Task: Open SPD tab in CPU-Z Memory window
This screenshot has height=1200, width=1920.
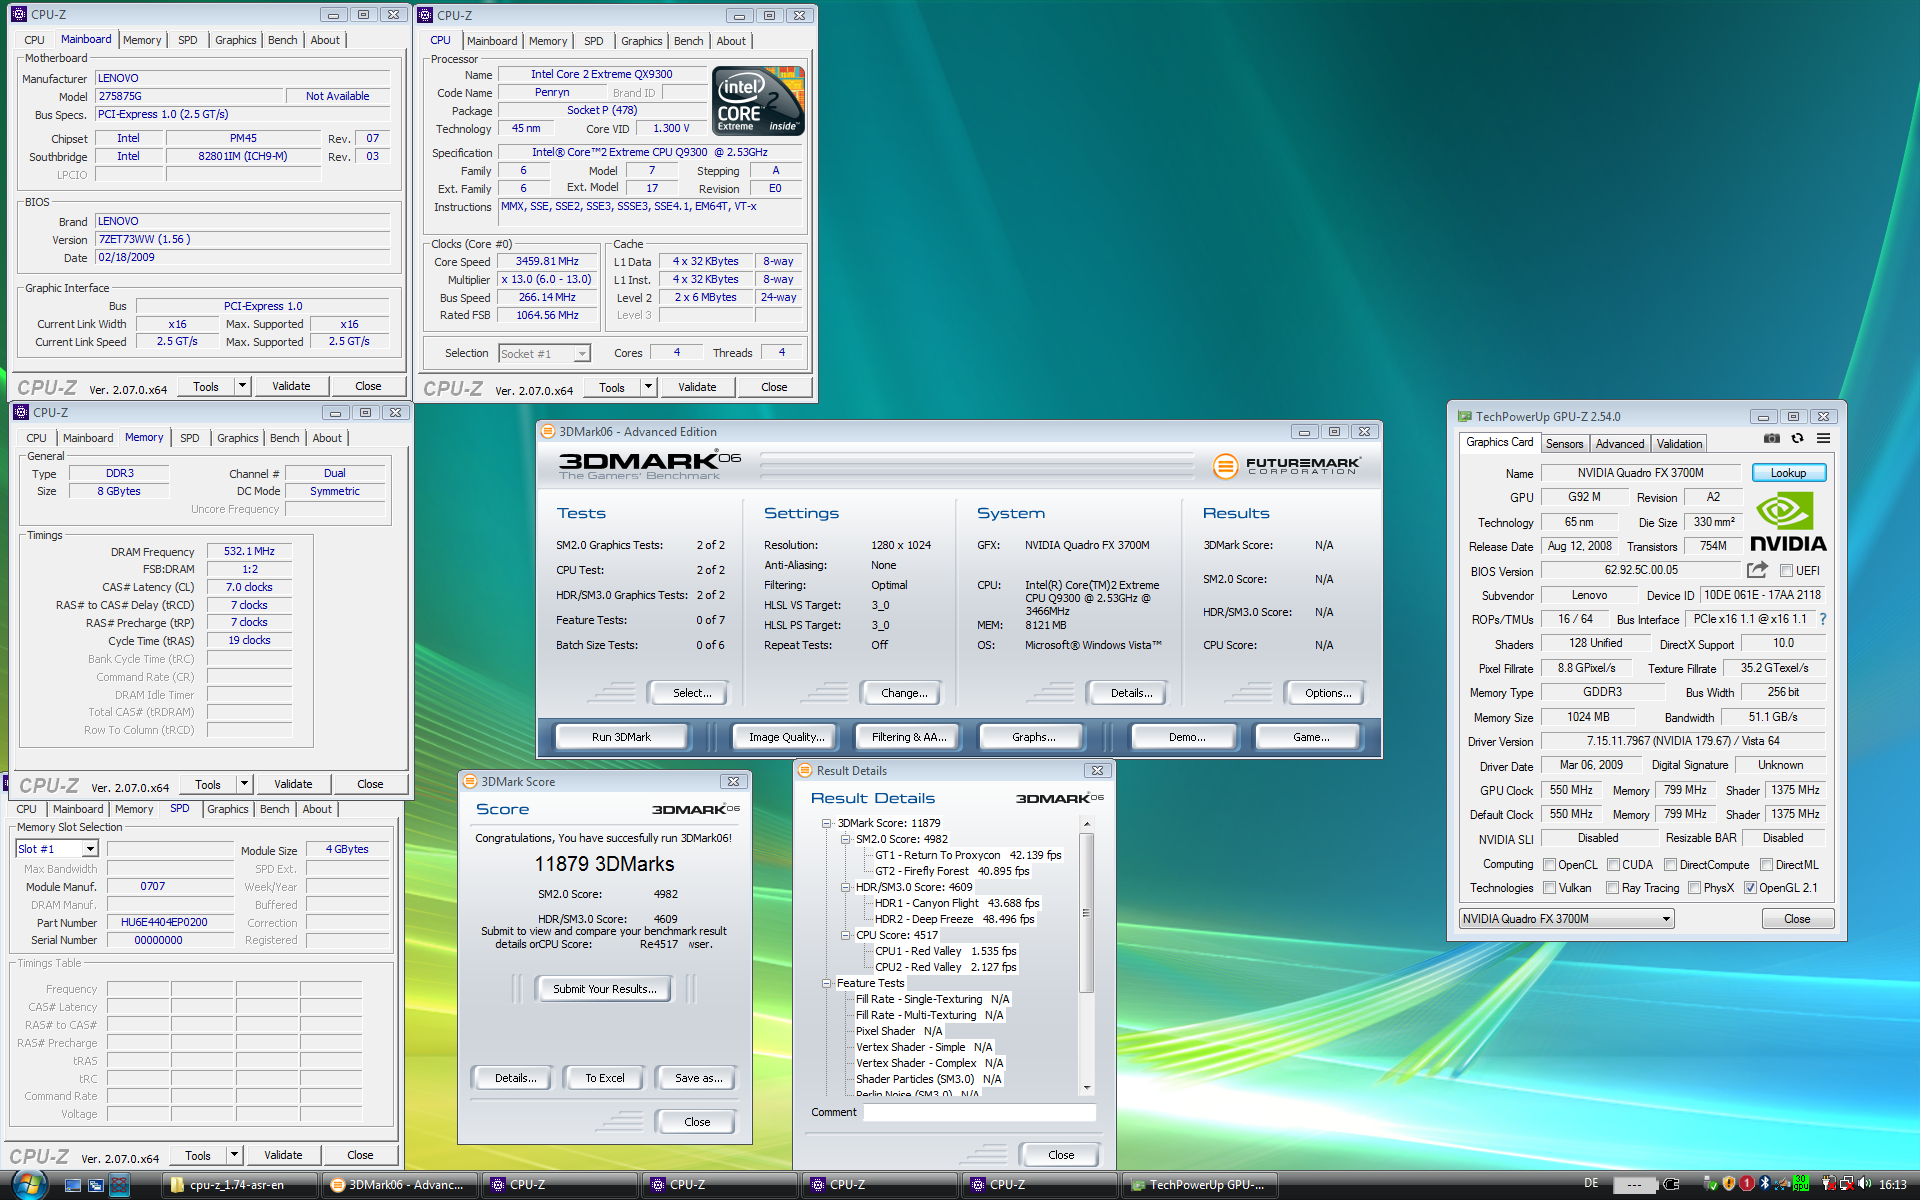Action: tap(189, 438)
